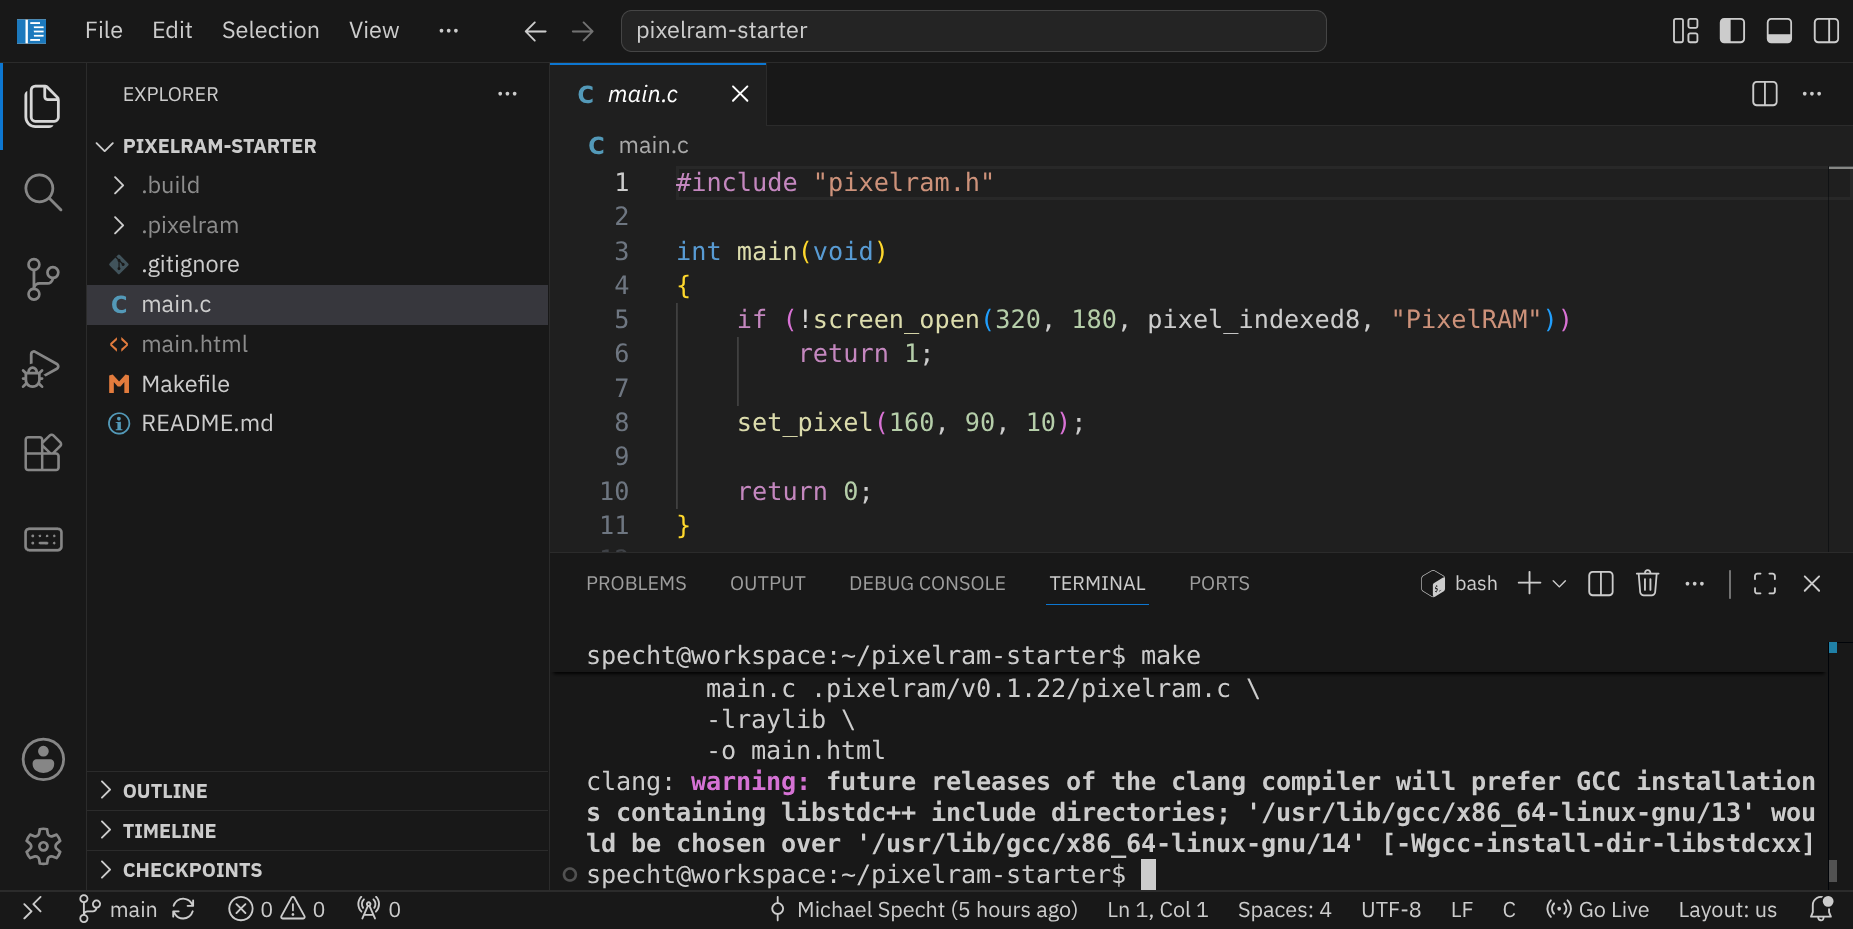Open the Source Control view
1853x929 pixels.
point(42,279)
